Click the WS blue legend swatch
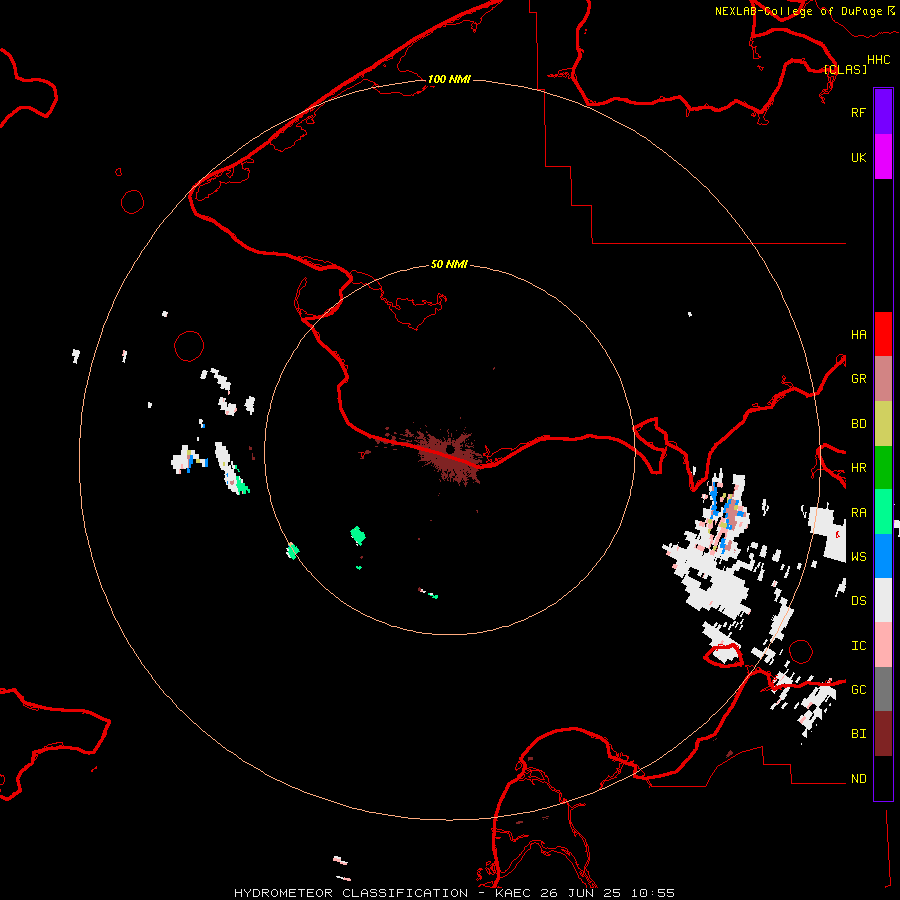 883,556
